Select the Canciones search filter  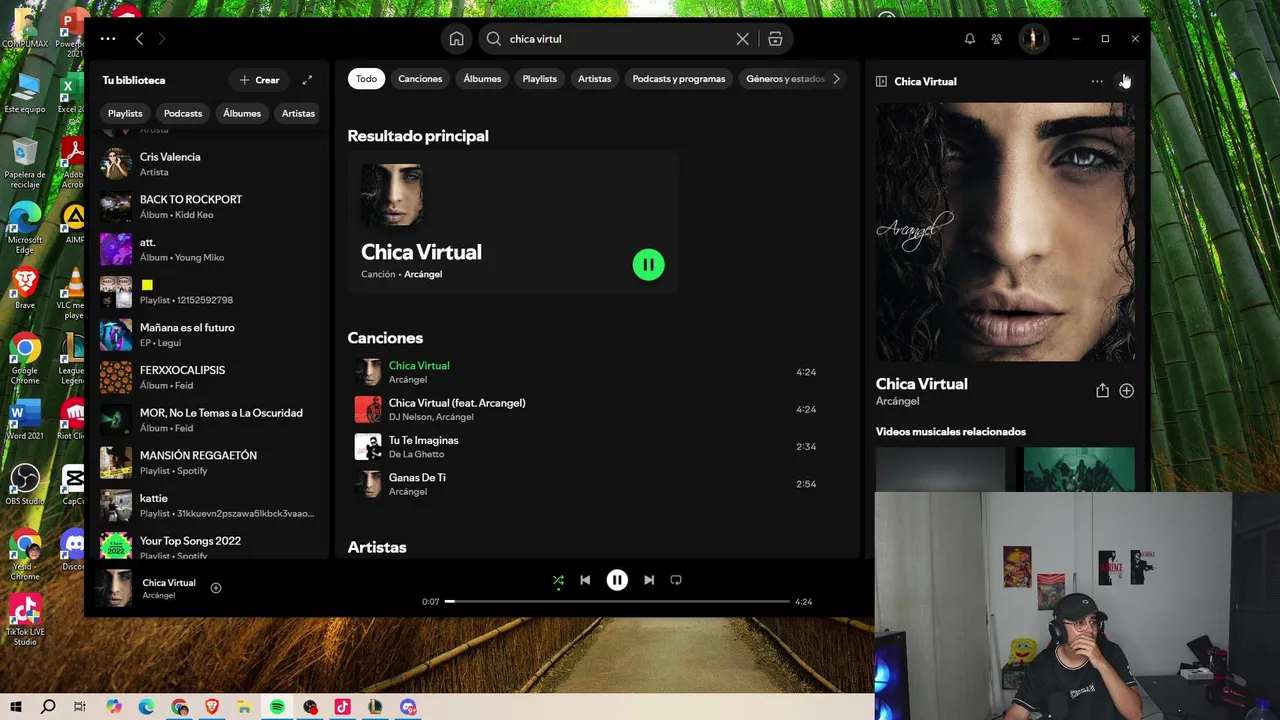(x=420, y=79)
